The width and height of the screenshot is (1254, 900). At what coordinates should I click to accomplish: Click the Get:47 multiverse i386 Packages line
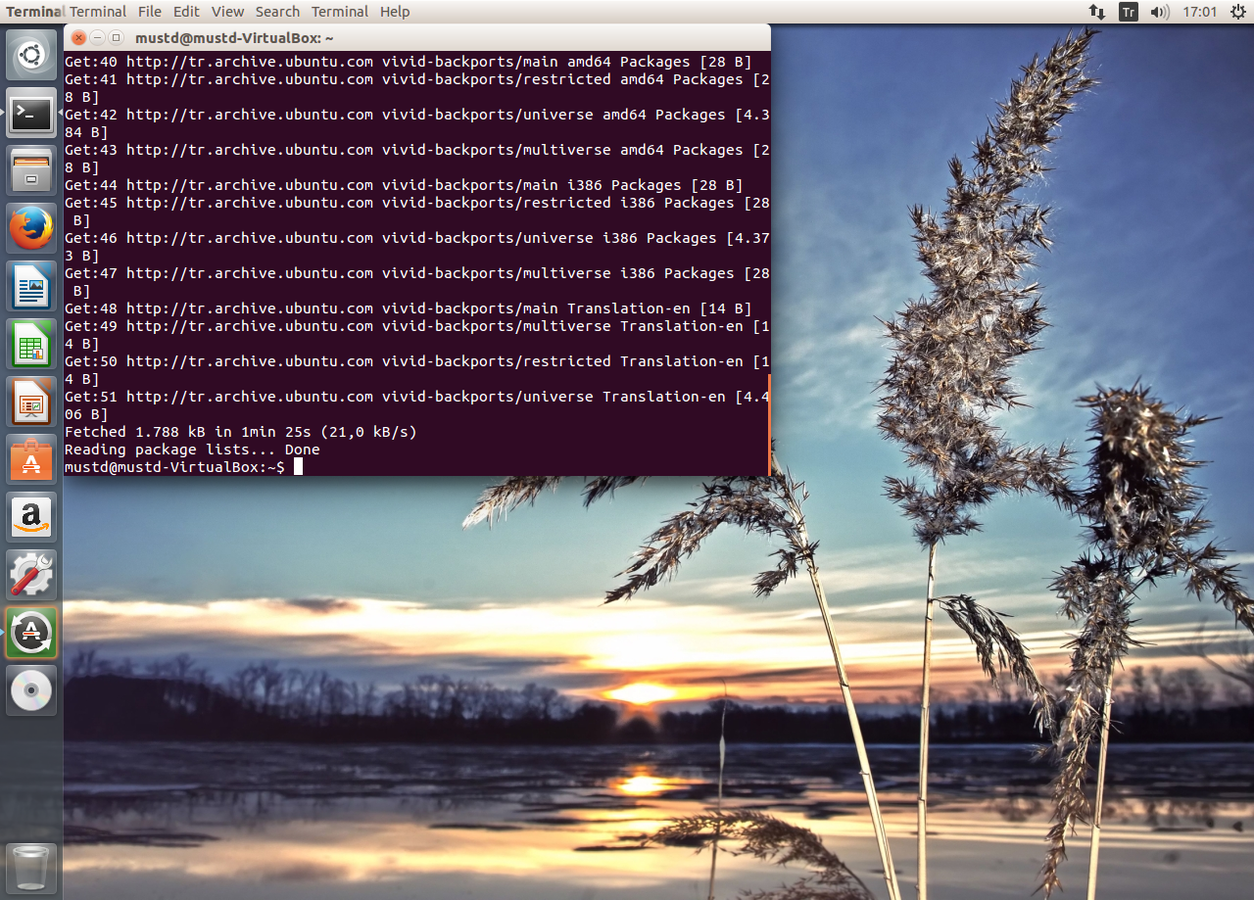pos(415,282)
